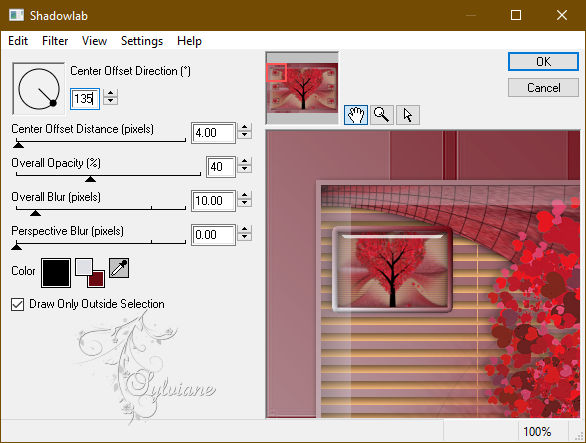Screen dimensions: 586x443
Task: Open the black shadow color swatch
Action: click(x=56, y=273)
